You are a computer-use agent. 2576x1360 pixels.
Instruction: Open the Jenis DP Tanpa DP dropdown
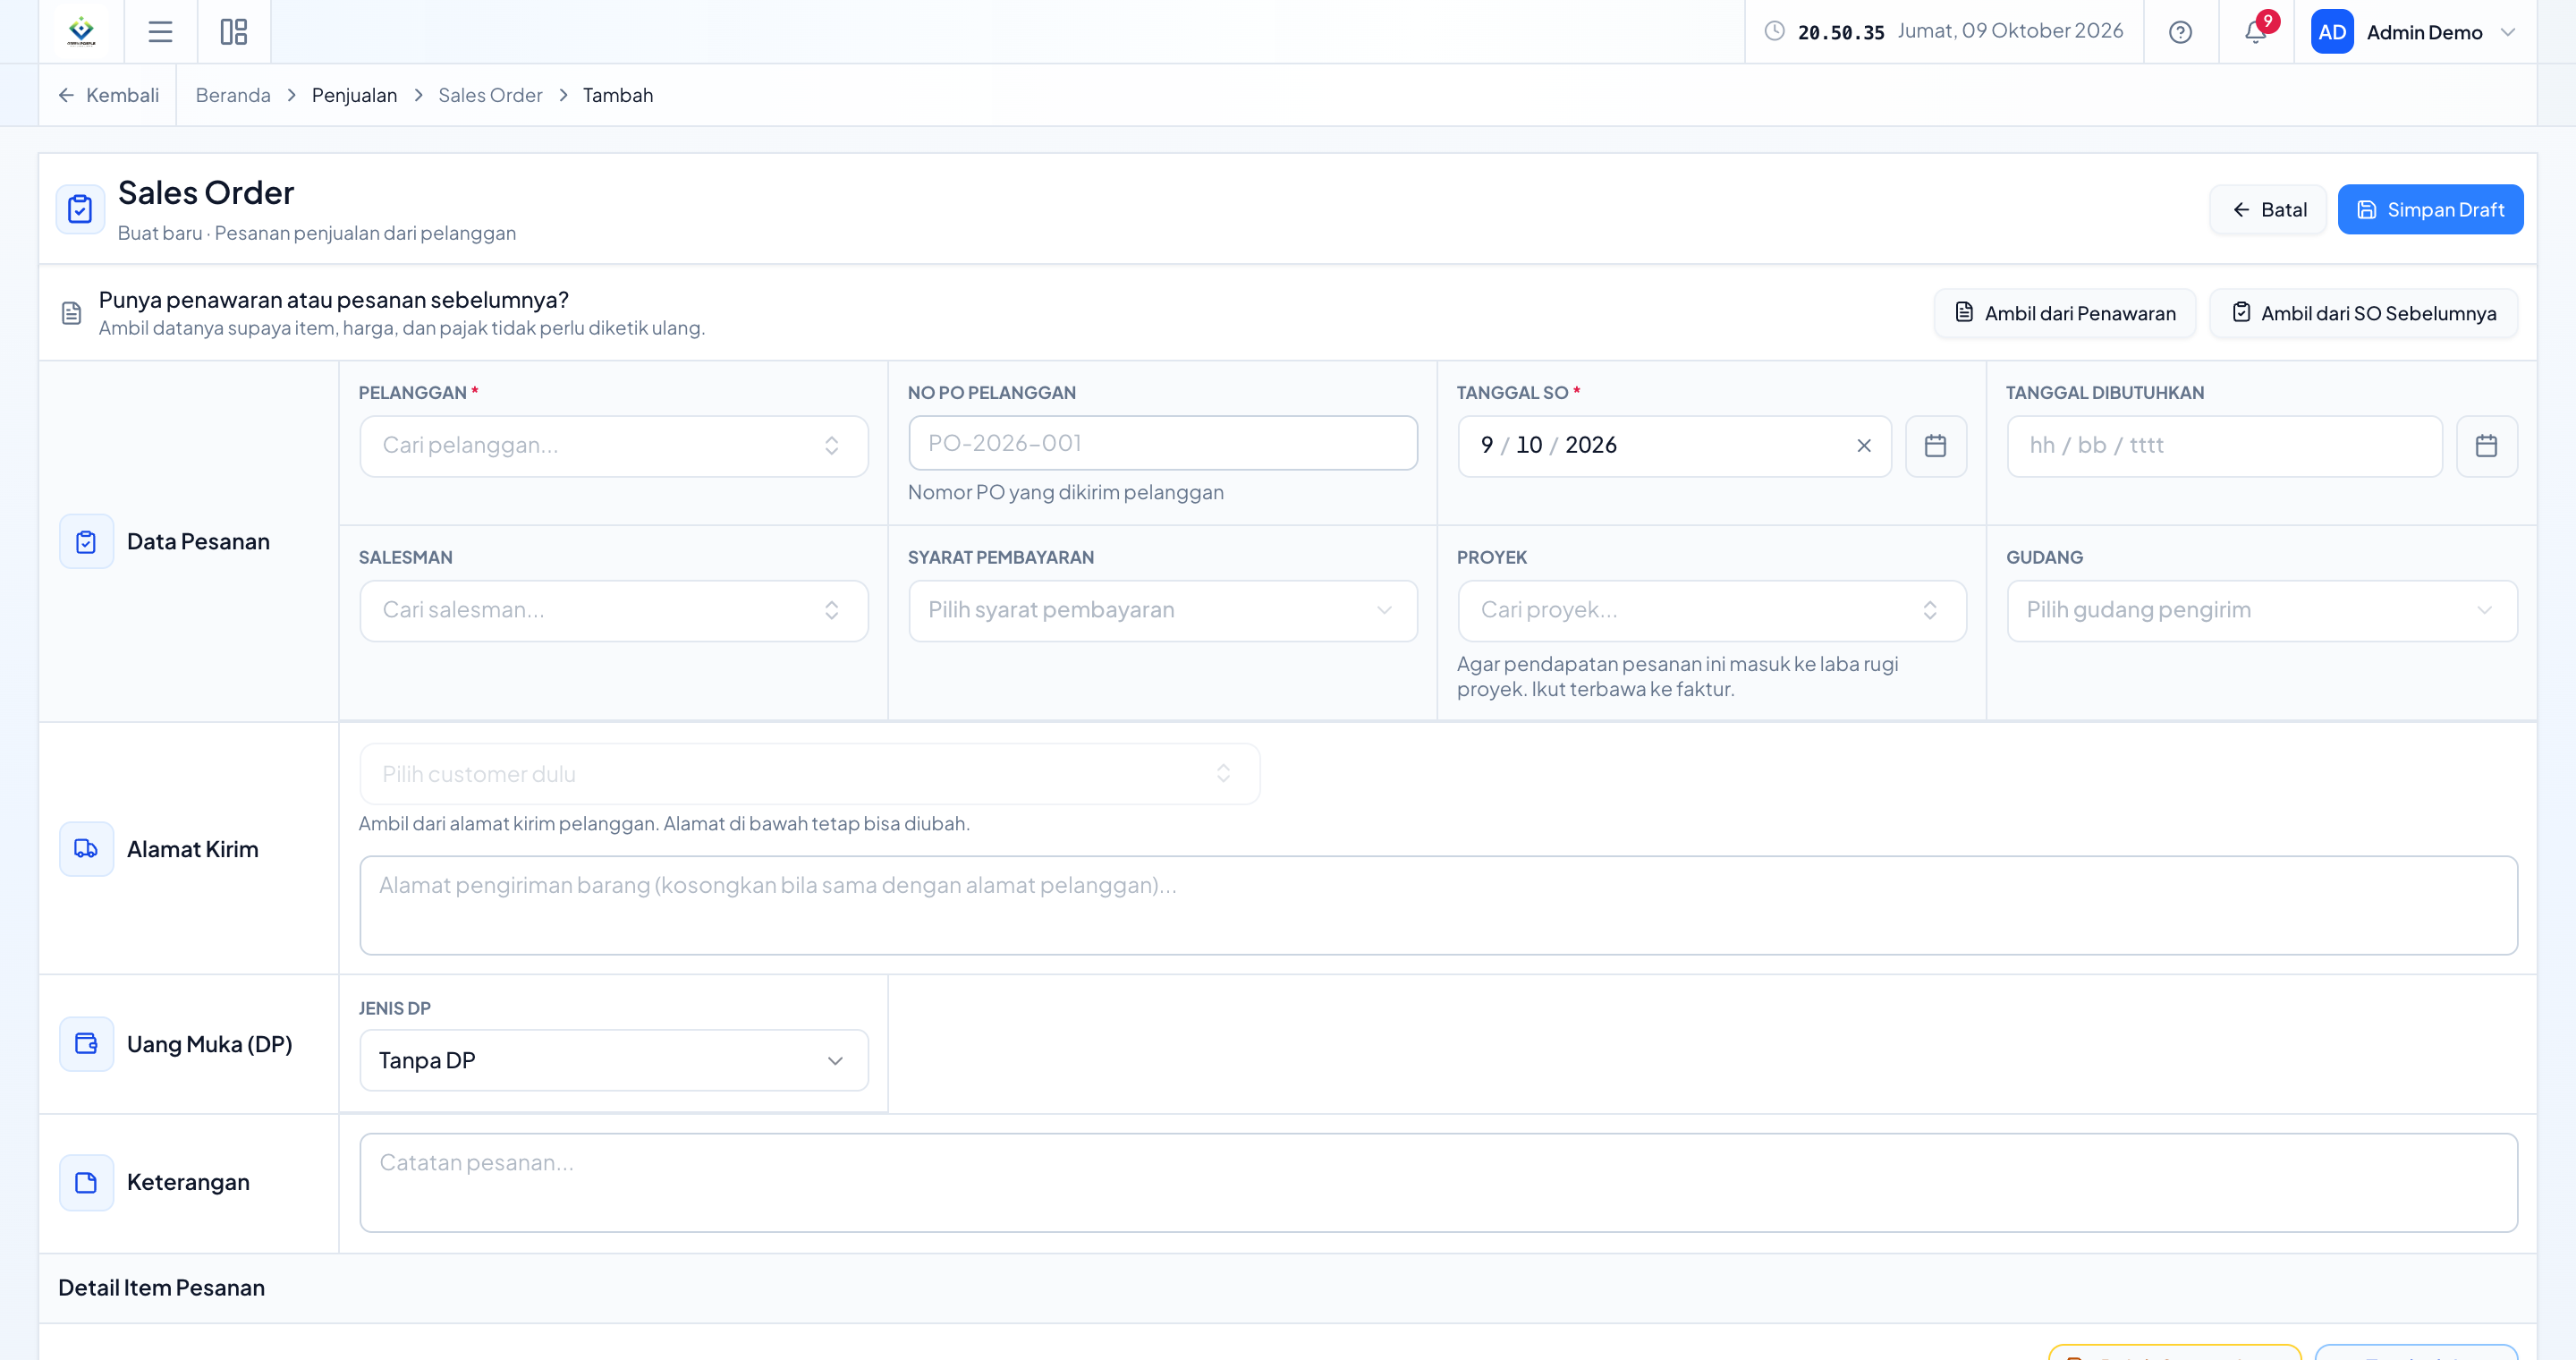coord(613,1060)
